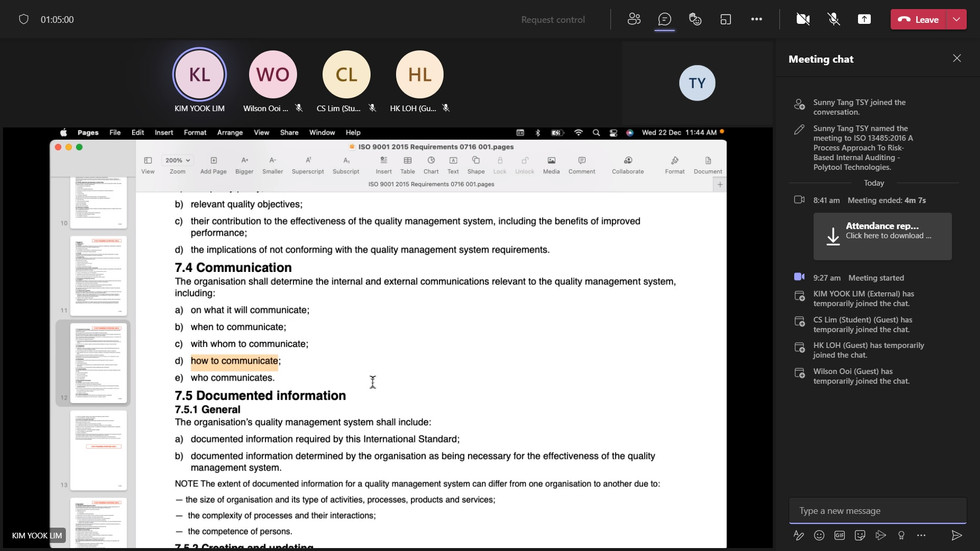
Task: Click the Table toolbar icon
Action: pyautogui.click(x=408, y=165)
